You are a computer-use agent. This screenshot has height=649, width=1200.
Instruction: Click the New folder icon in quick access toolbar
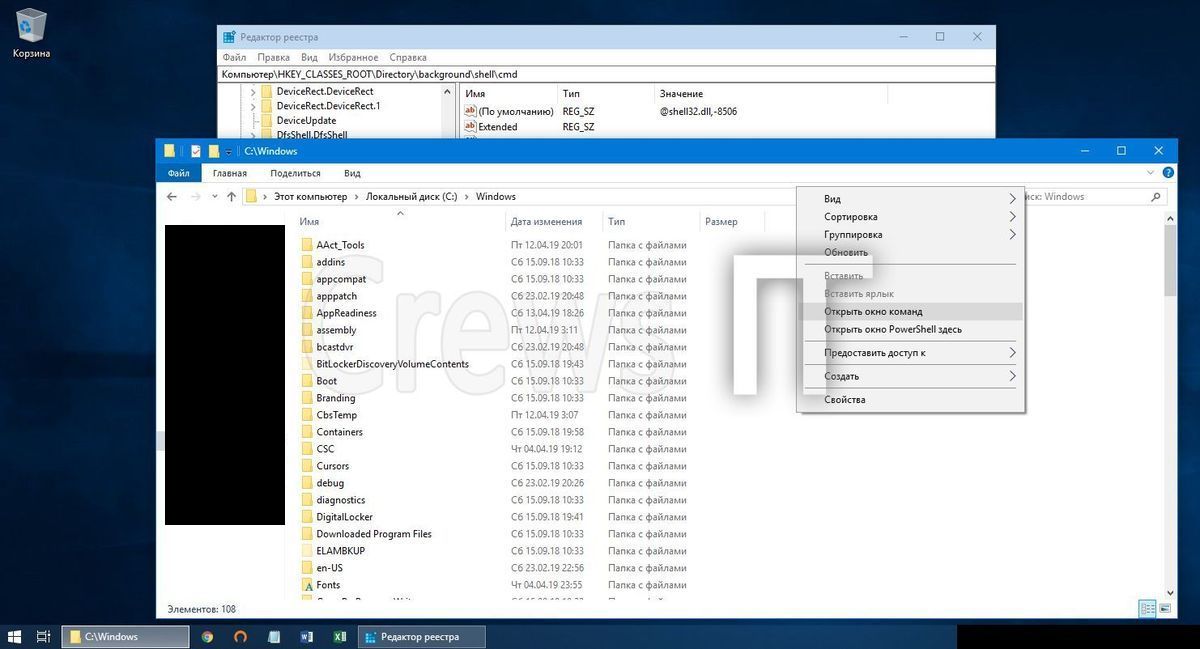[213, 151]
